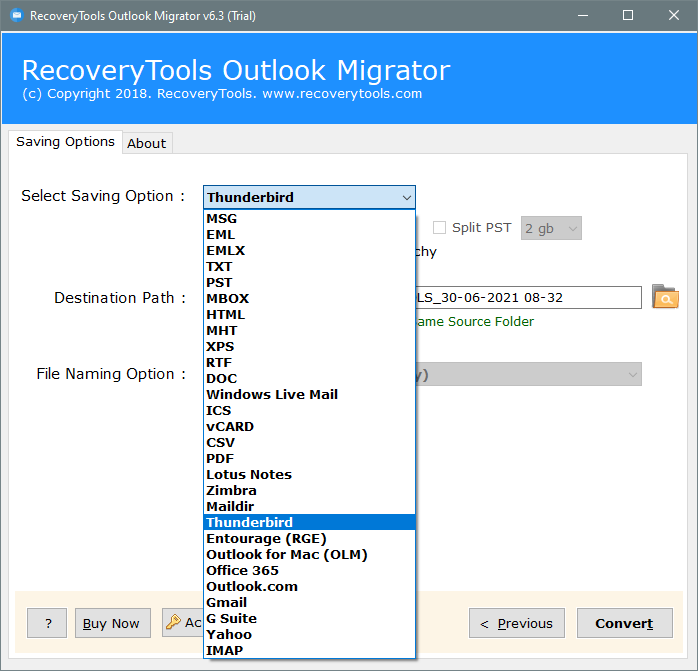Choose Lotus Notes from the list
The height and width of the screenshot is (671, 698).
[309, 475]
